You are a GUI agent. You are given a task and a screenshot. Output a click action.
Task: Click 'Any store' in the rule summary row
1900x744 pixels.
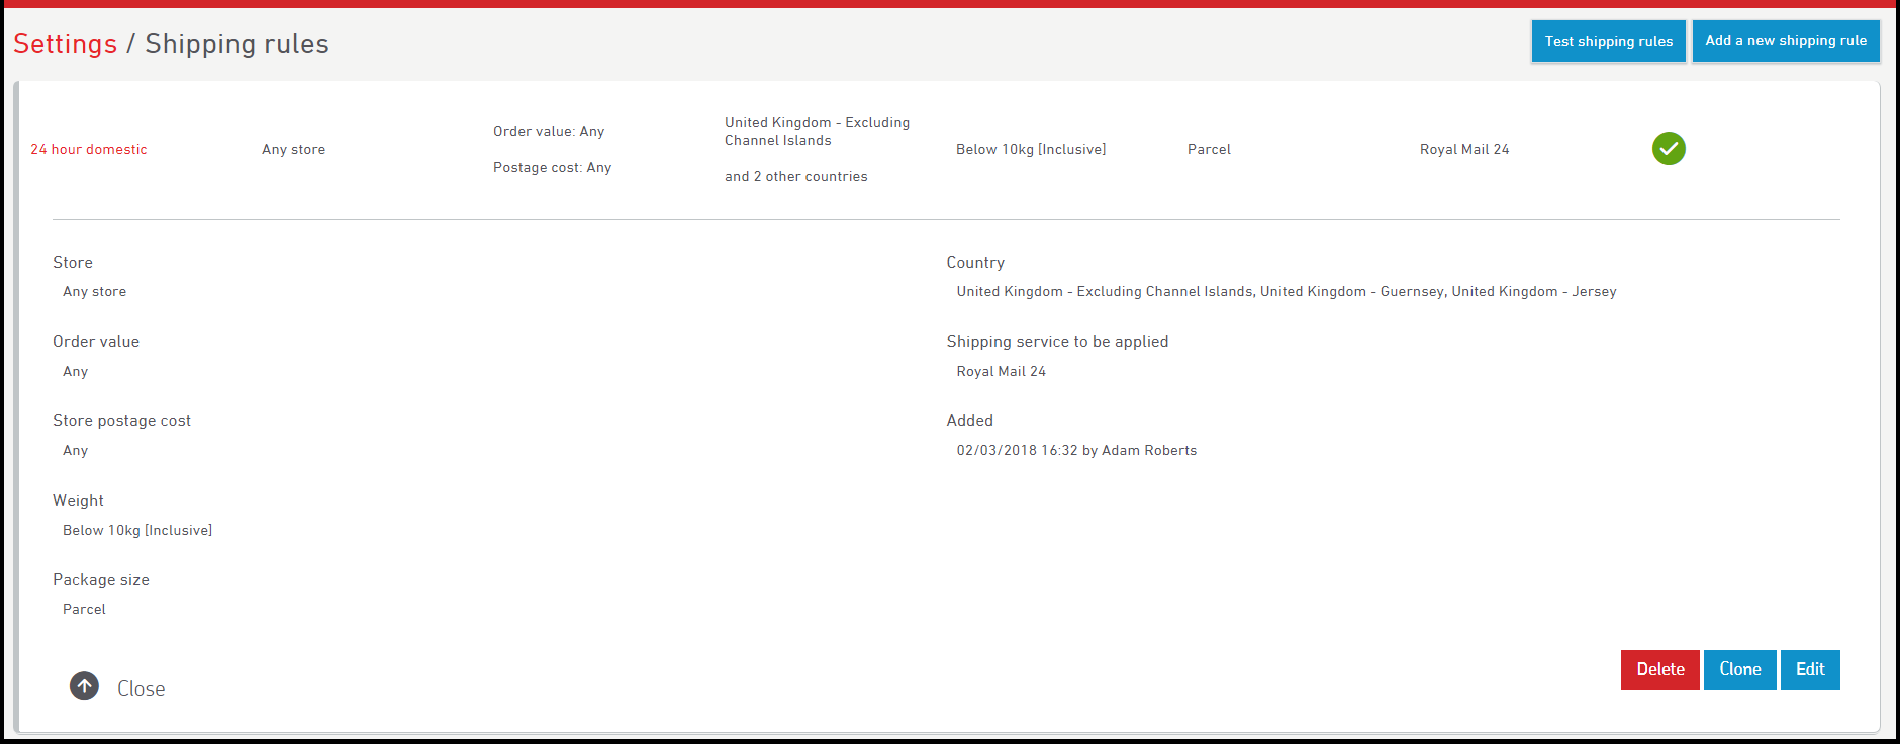[293, 150]
